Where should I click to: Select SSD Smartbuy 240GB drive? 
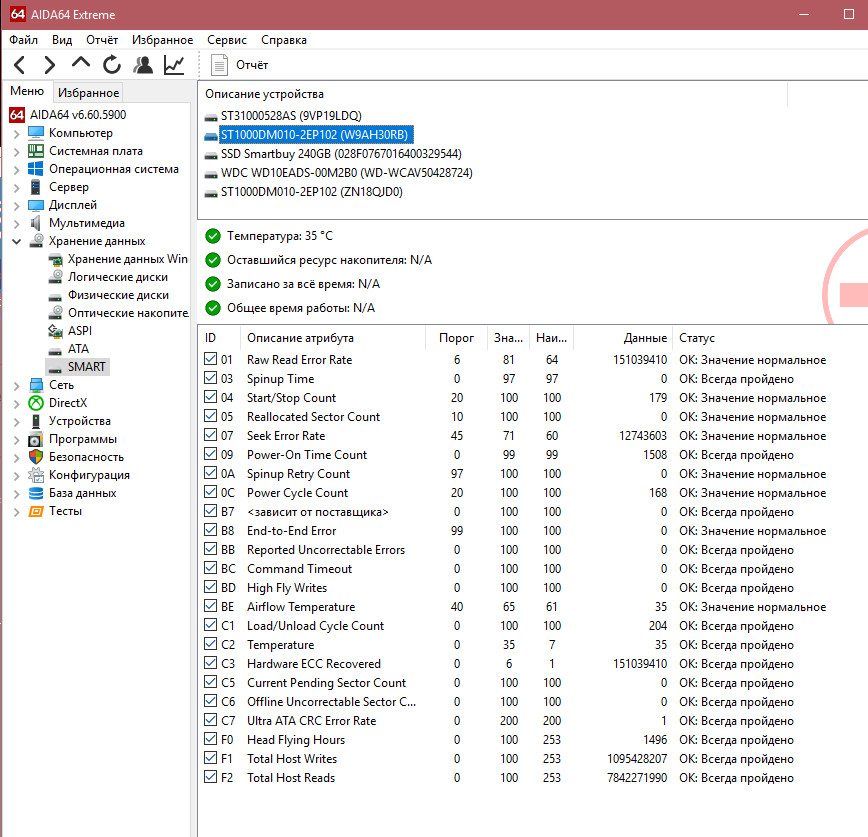tap(341, 153)
